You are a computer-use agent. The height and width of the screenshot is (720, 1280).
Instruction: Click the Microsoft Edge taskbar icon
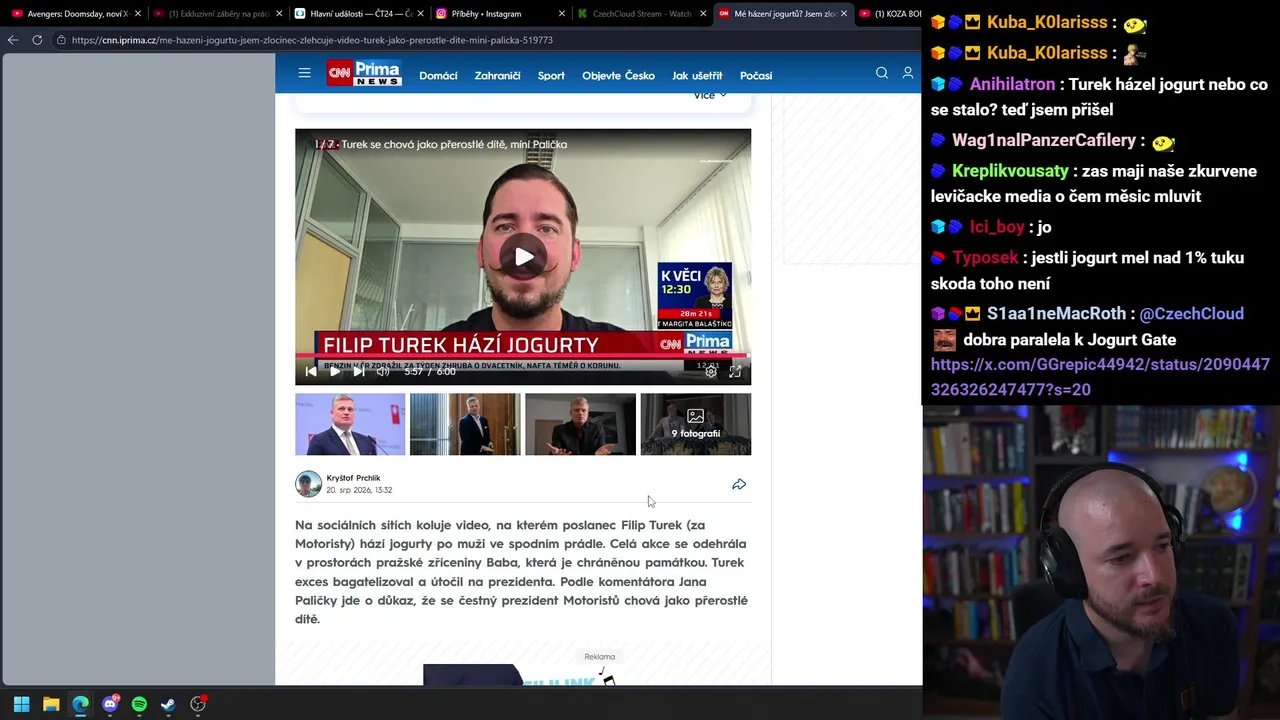coord(80,704)
